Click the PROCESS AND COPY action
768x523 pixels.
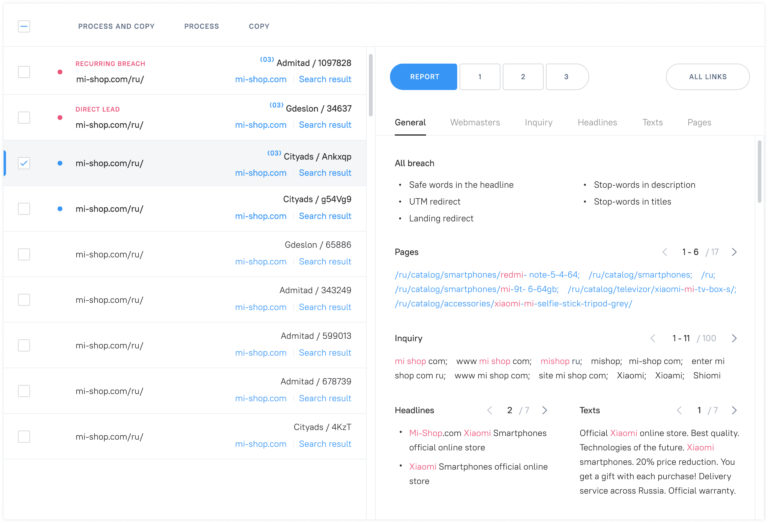point(116,26)
